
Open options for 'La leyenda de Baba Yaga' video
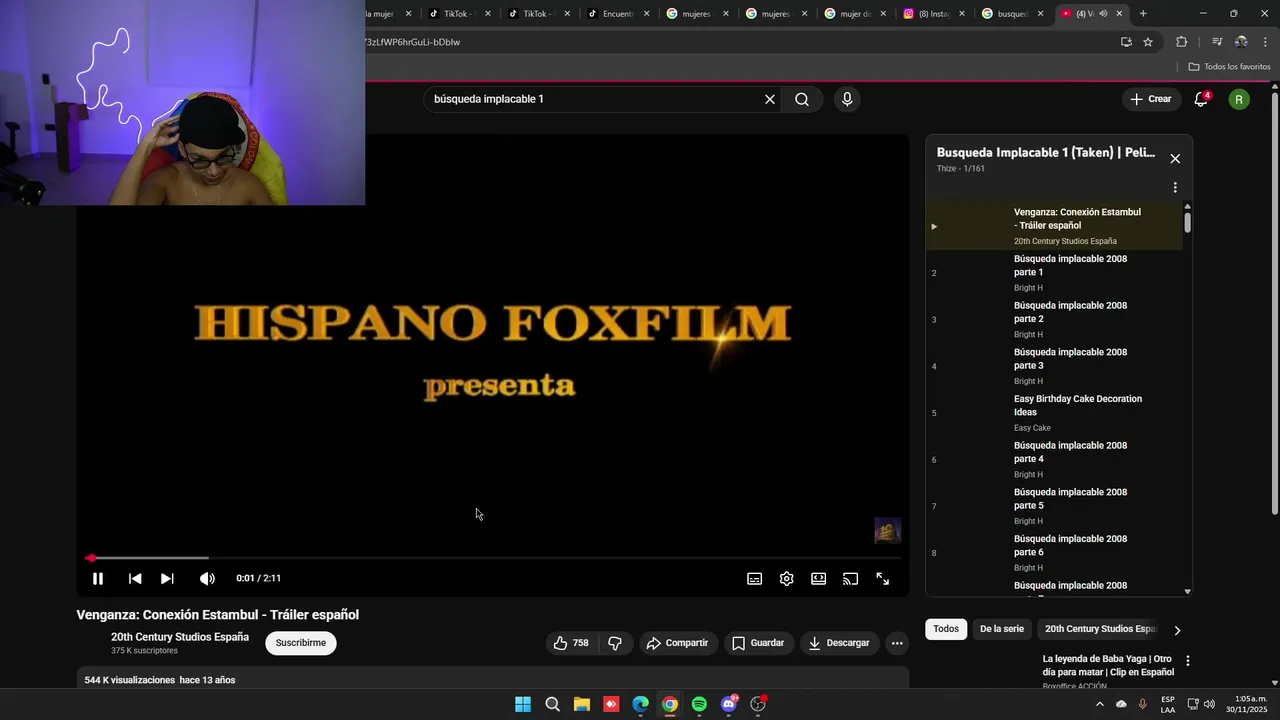click(1187, 661)
